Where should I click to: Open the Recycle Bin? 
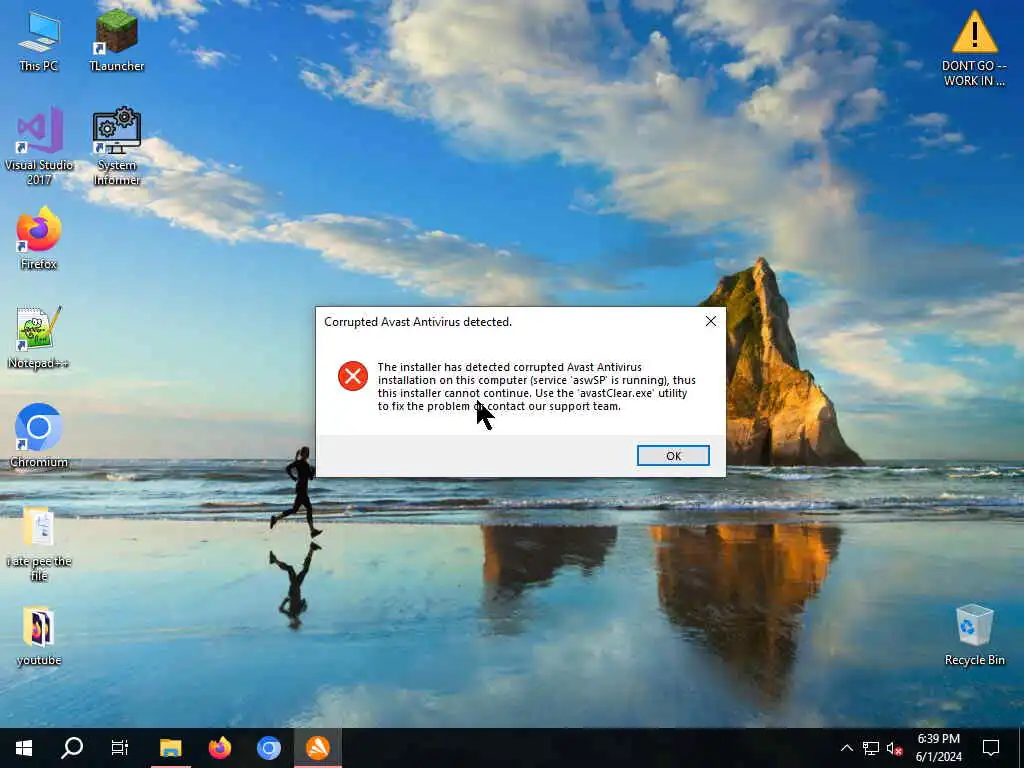pyautogui.click(x=974, y=635)
